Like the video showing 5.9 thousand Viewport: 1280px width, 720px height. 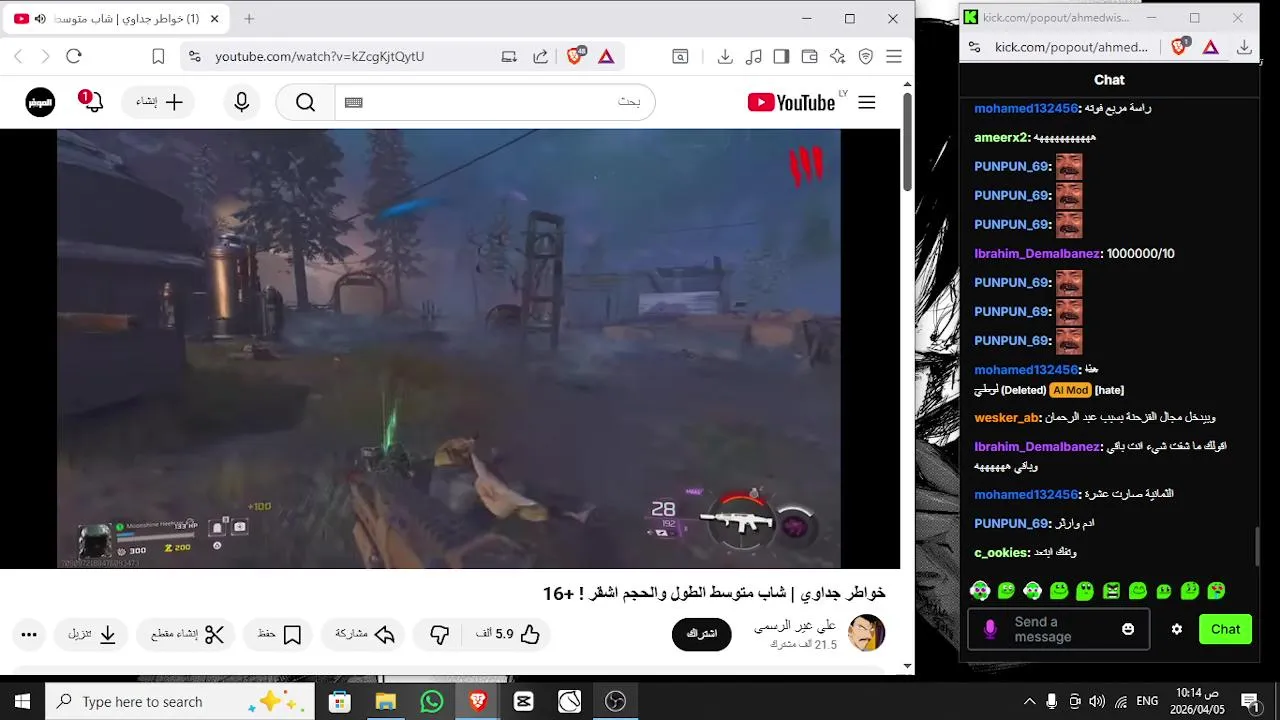(x=507, y=634)
